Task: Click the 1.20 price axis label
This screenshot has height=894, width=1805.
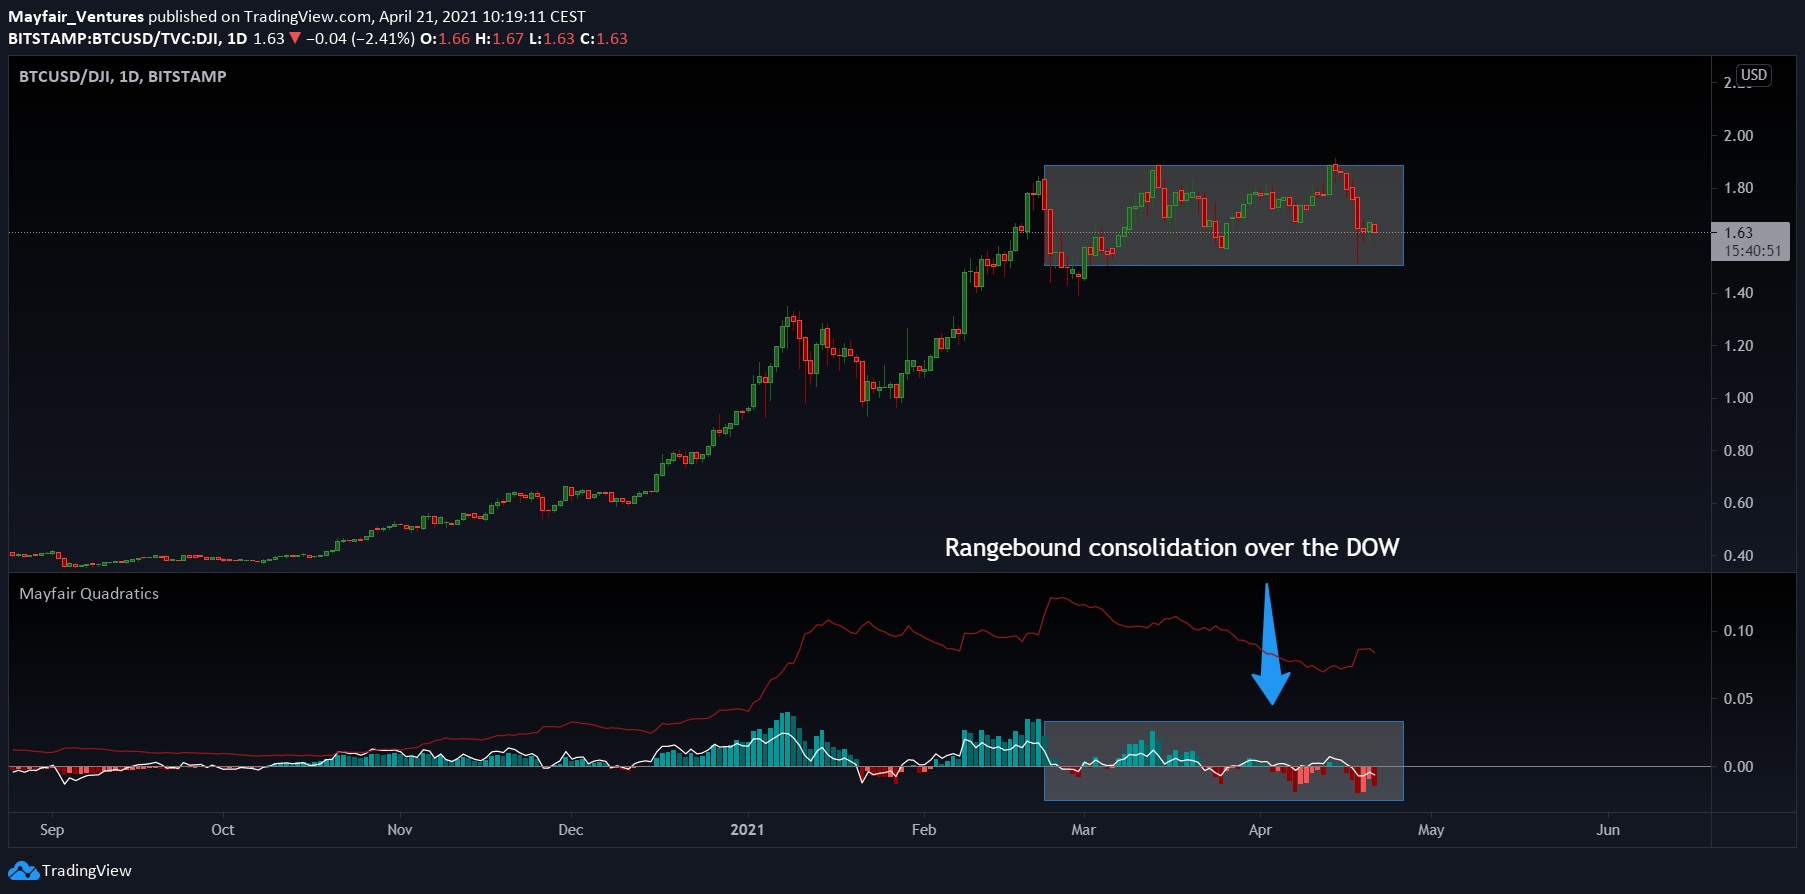Action: pos(1738,346)
